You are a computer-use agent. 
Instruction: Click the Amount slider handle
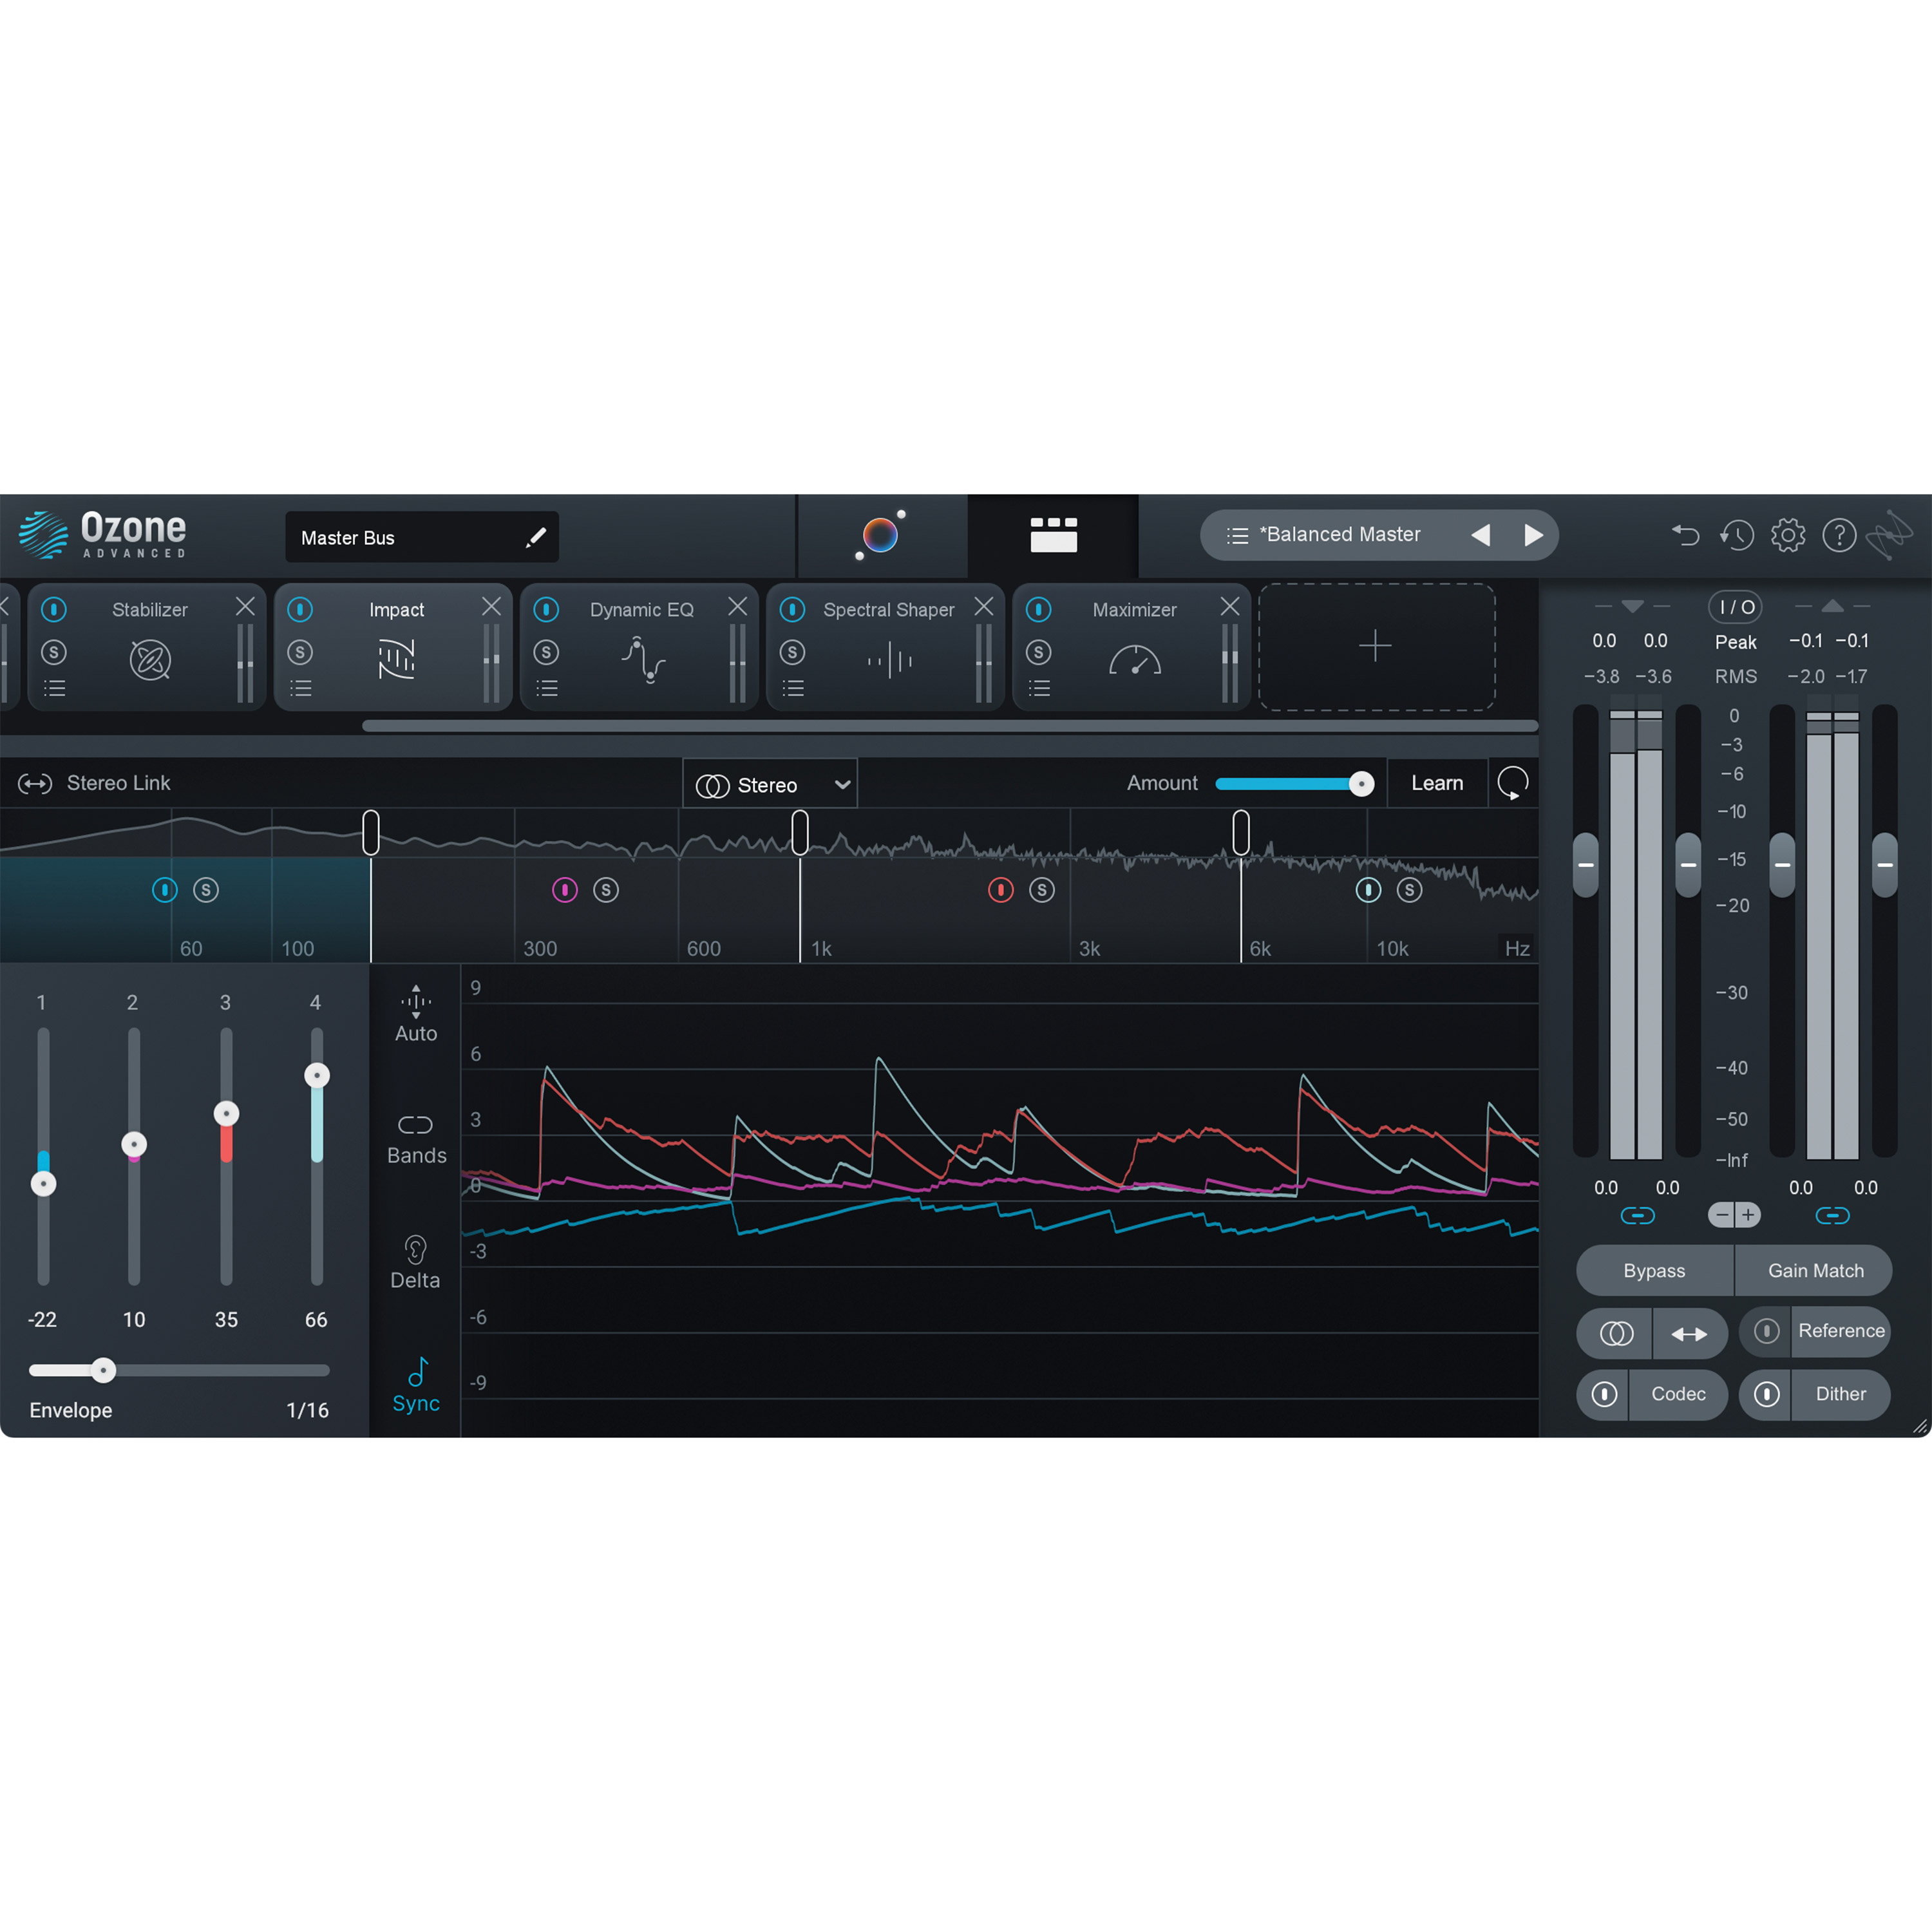(1362, 783)
